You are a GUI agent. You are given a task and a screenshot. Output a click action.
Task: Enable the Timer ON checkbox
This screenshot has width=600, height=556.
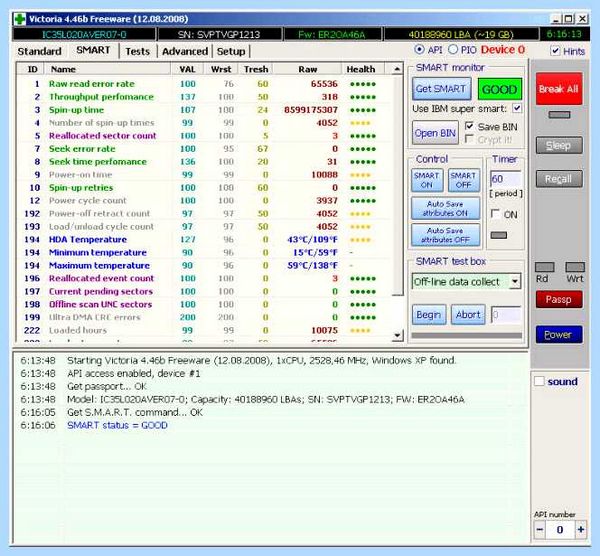tap(495, 214)
